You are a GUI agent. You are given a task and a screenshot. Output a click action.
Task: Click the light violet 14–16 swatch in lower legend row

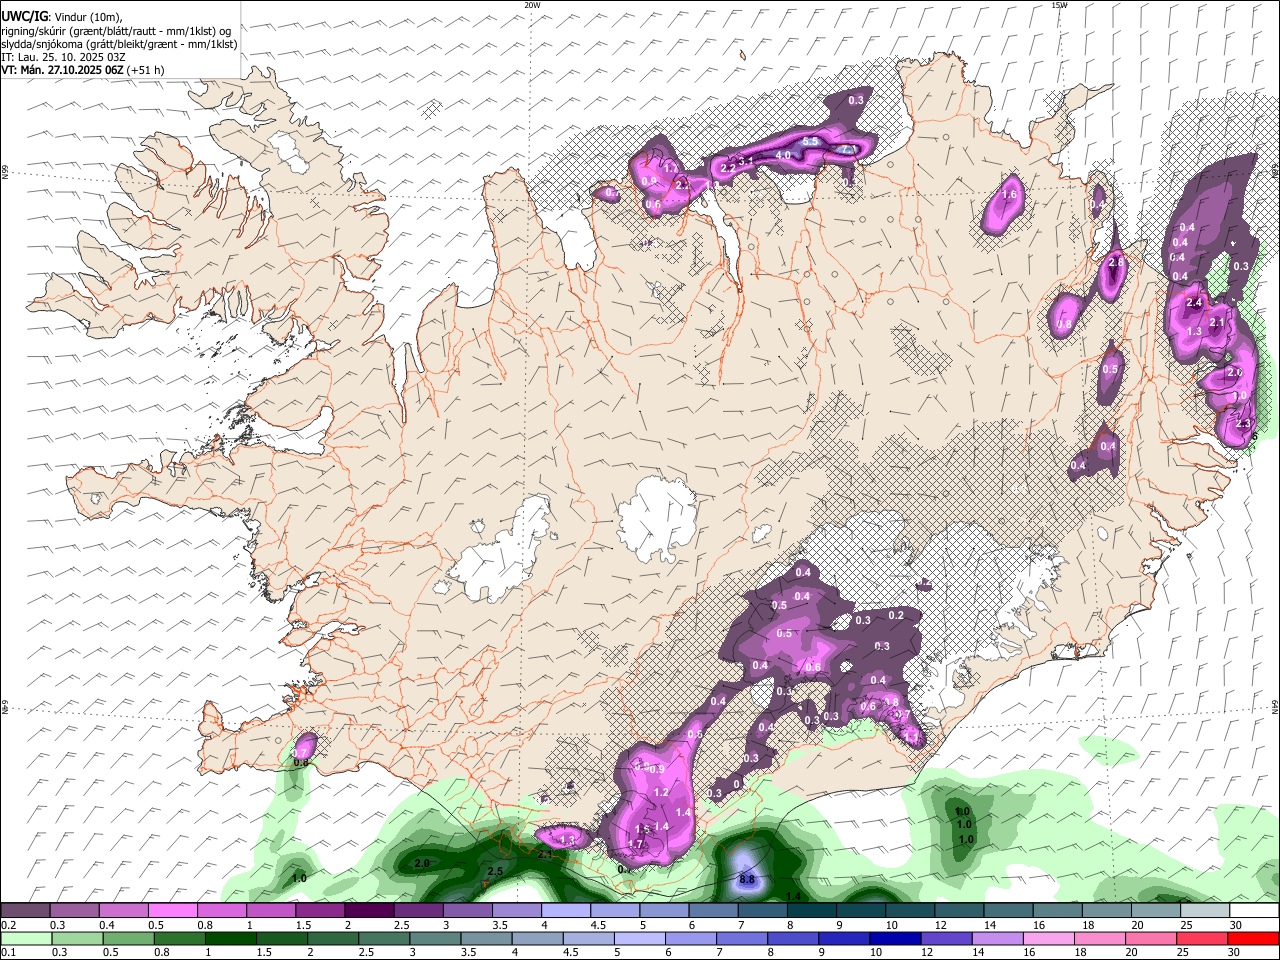click(x=997, y=937)
